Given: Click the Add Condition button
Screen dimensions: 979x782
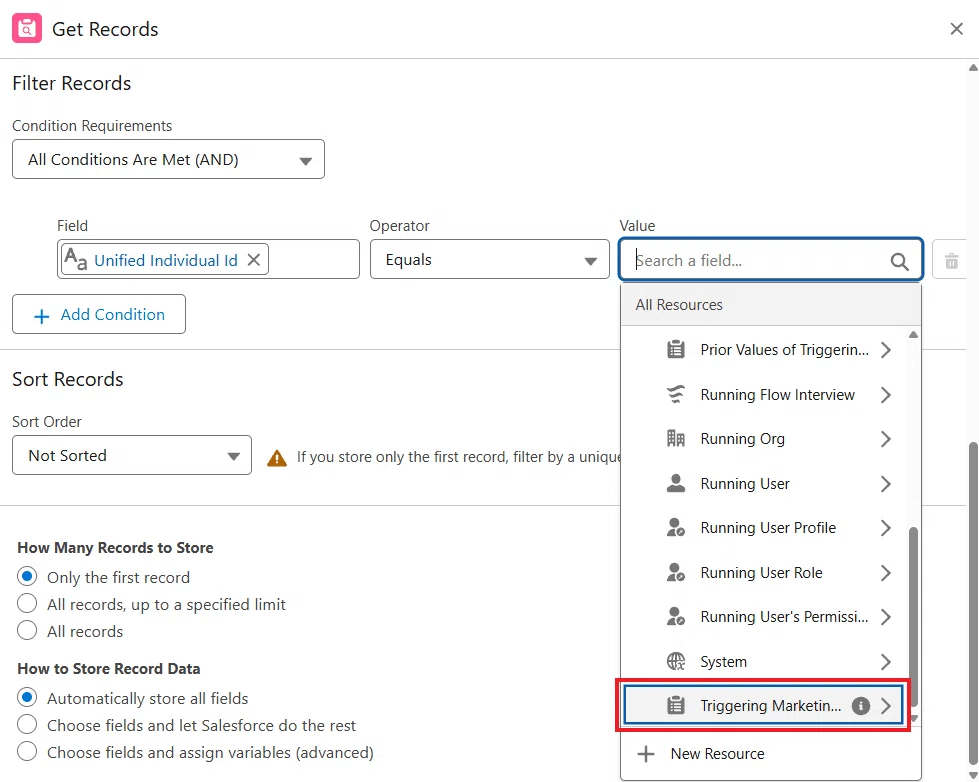Looking at the screenshot, I should point(99,314).
